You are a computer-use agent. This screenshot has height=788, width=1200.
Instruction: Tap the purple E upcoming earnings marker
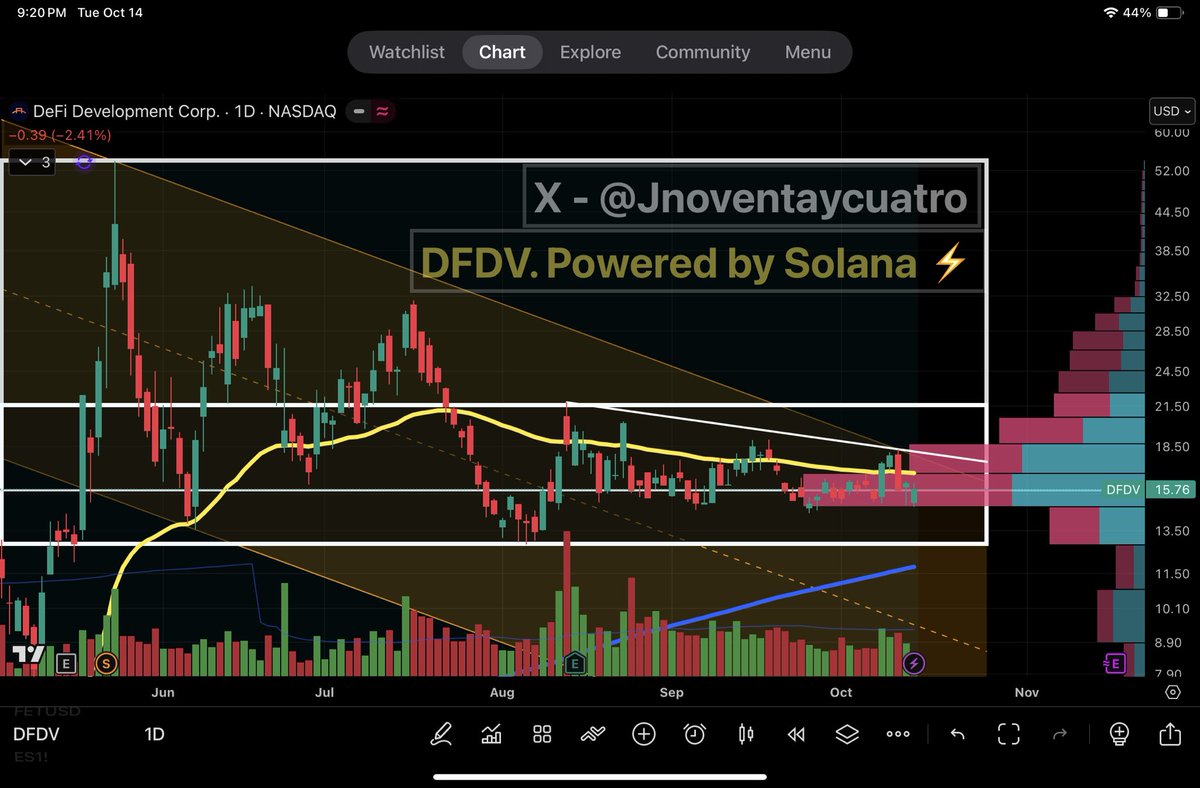(x=1113, y=662)
